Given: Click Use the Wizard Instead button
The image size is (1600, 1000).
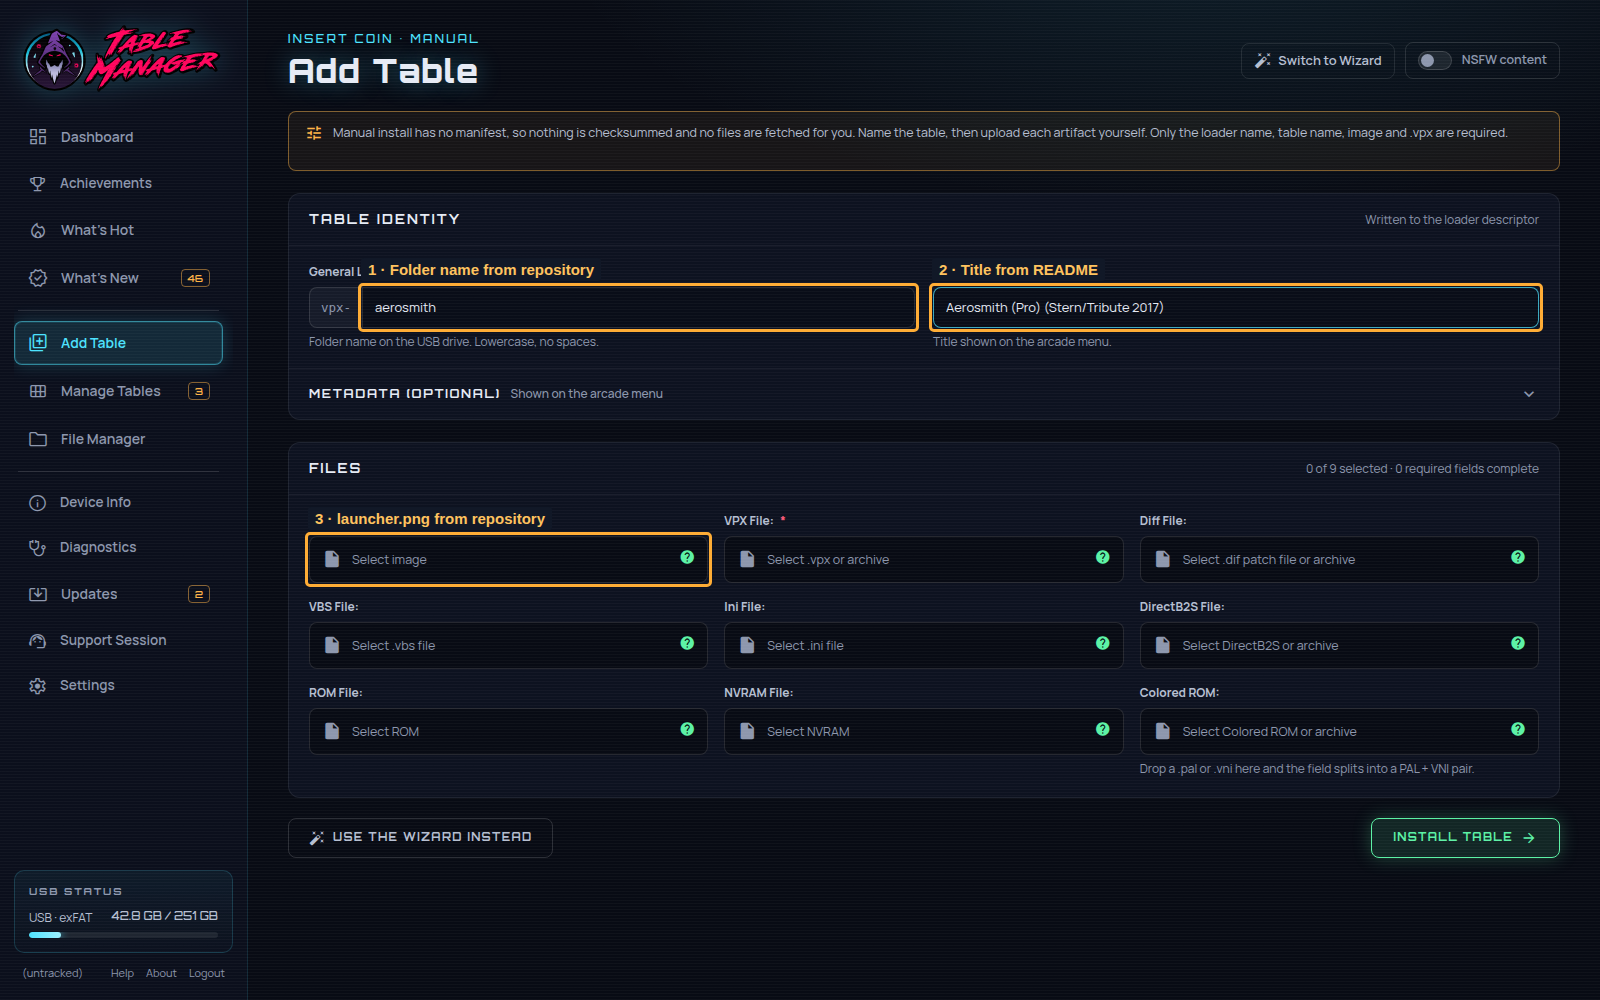Looking at the screenshot, I should click(x=420, y=838).
